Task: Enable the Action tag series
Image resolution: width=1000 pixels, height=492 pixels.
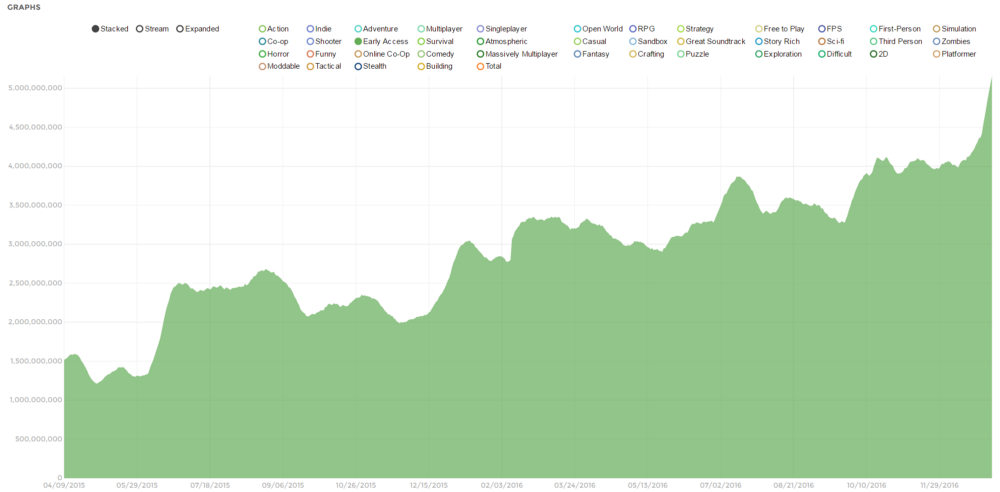Action: (x=273, y=29)
